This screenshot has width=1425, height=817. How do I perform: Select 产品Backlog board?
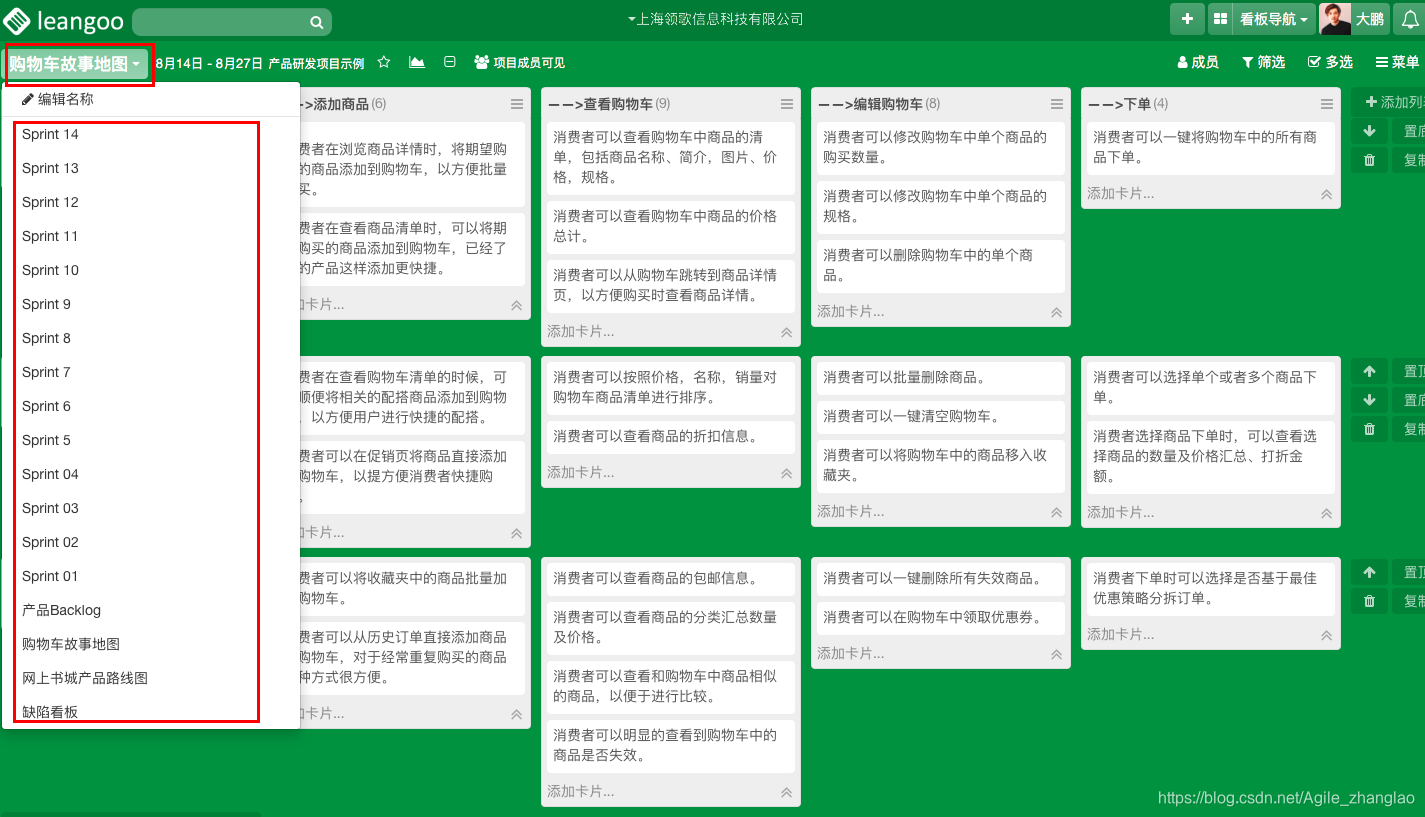click(x=61, y=610)
